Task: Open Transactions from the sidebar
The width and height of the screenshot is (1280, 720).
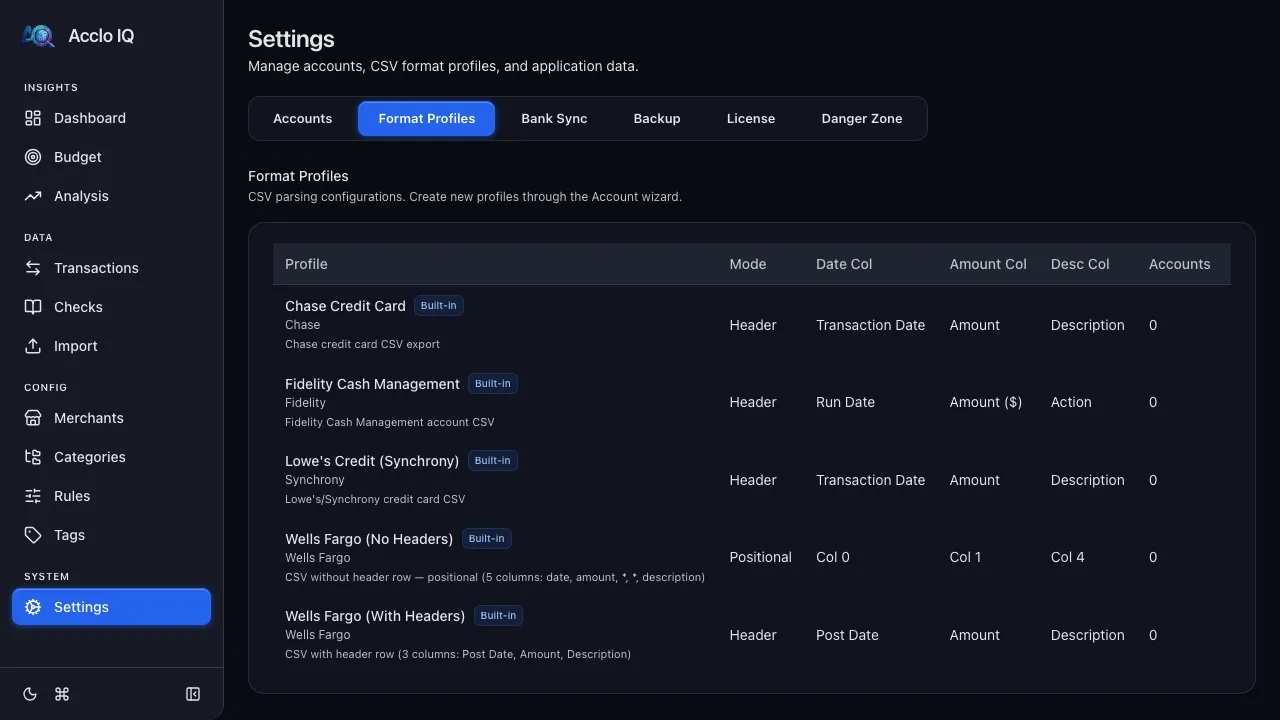Action: (111, 268)
